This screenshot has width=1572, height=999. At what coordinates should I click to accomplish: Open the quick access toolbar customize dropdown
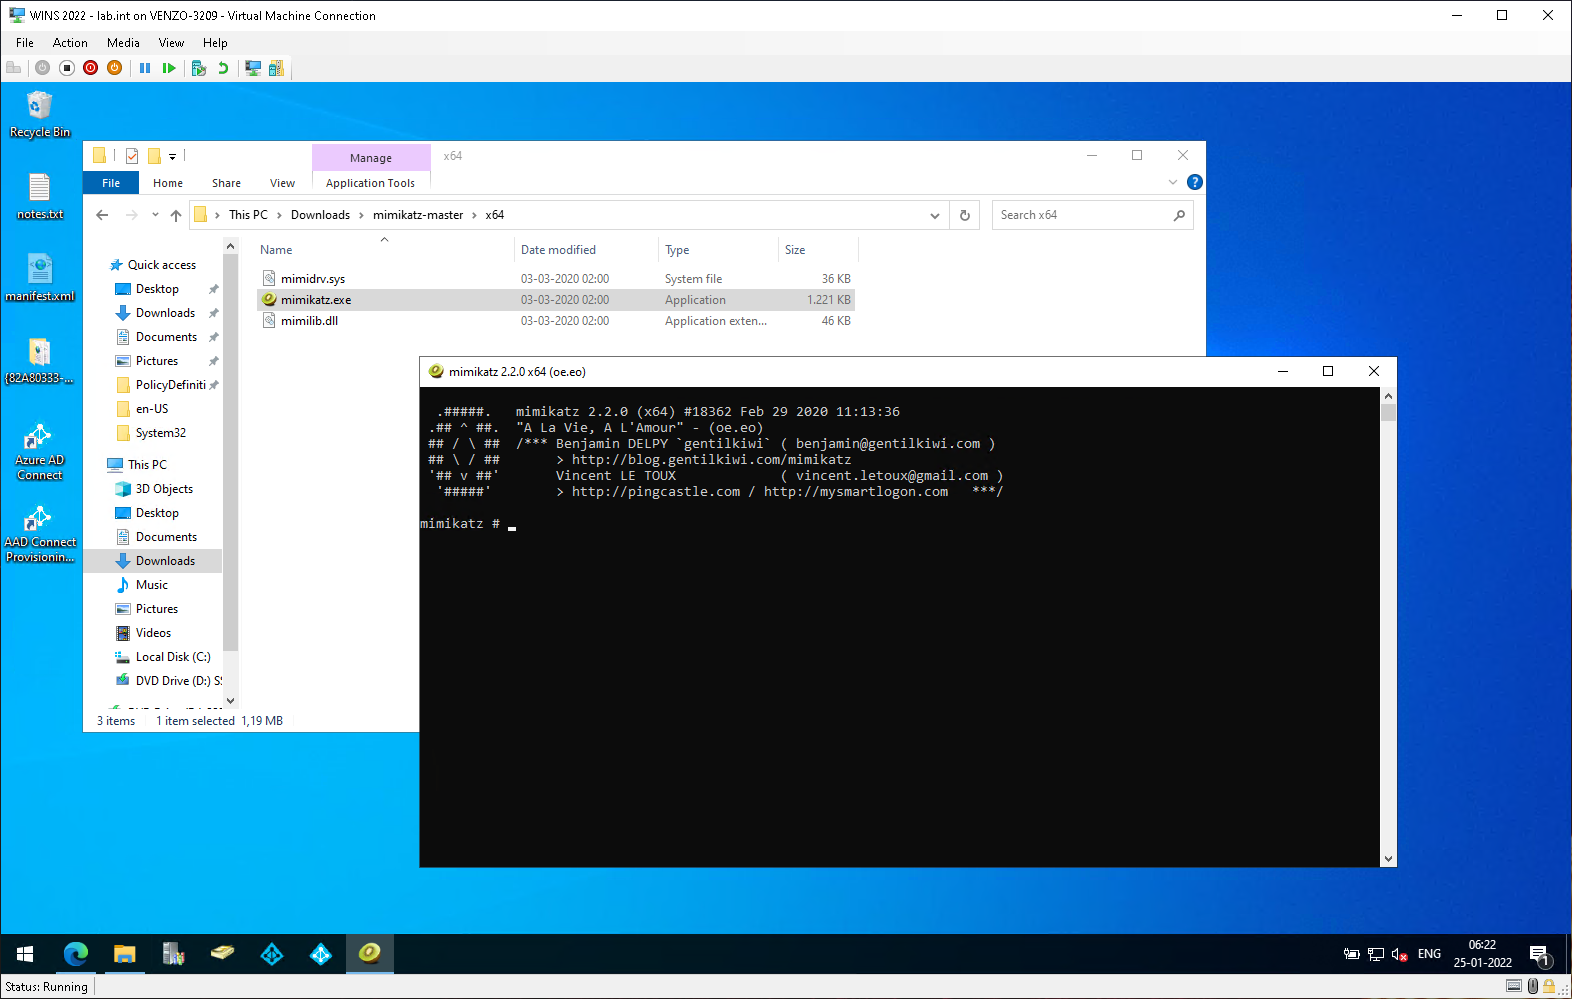tap(172, 156)
